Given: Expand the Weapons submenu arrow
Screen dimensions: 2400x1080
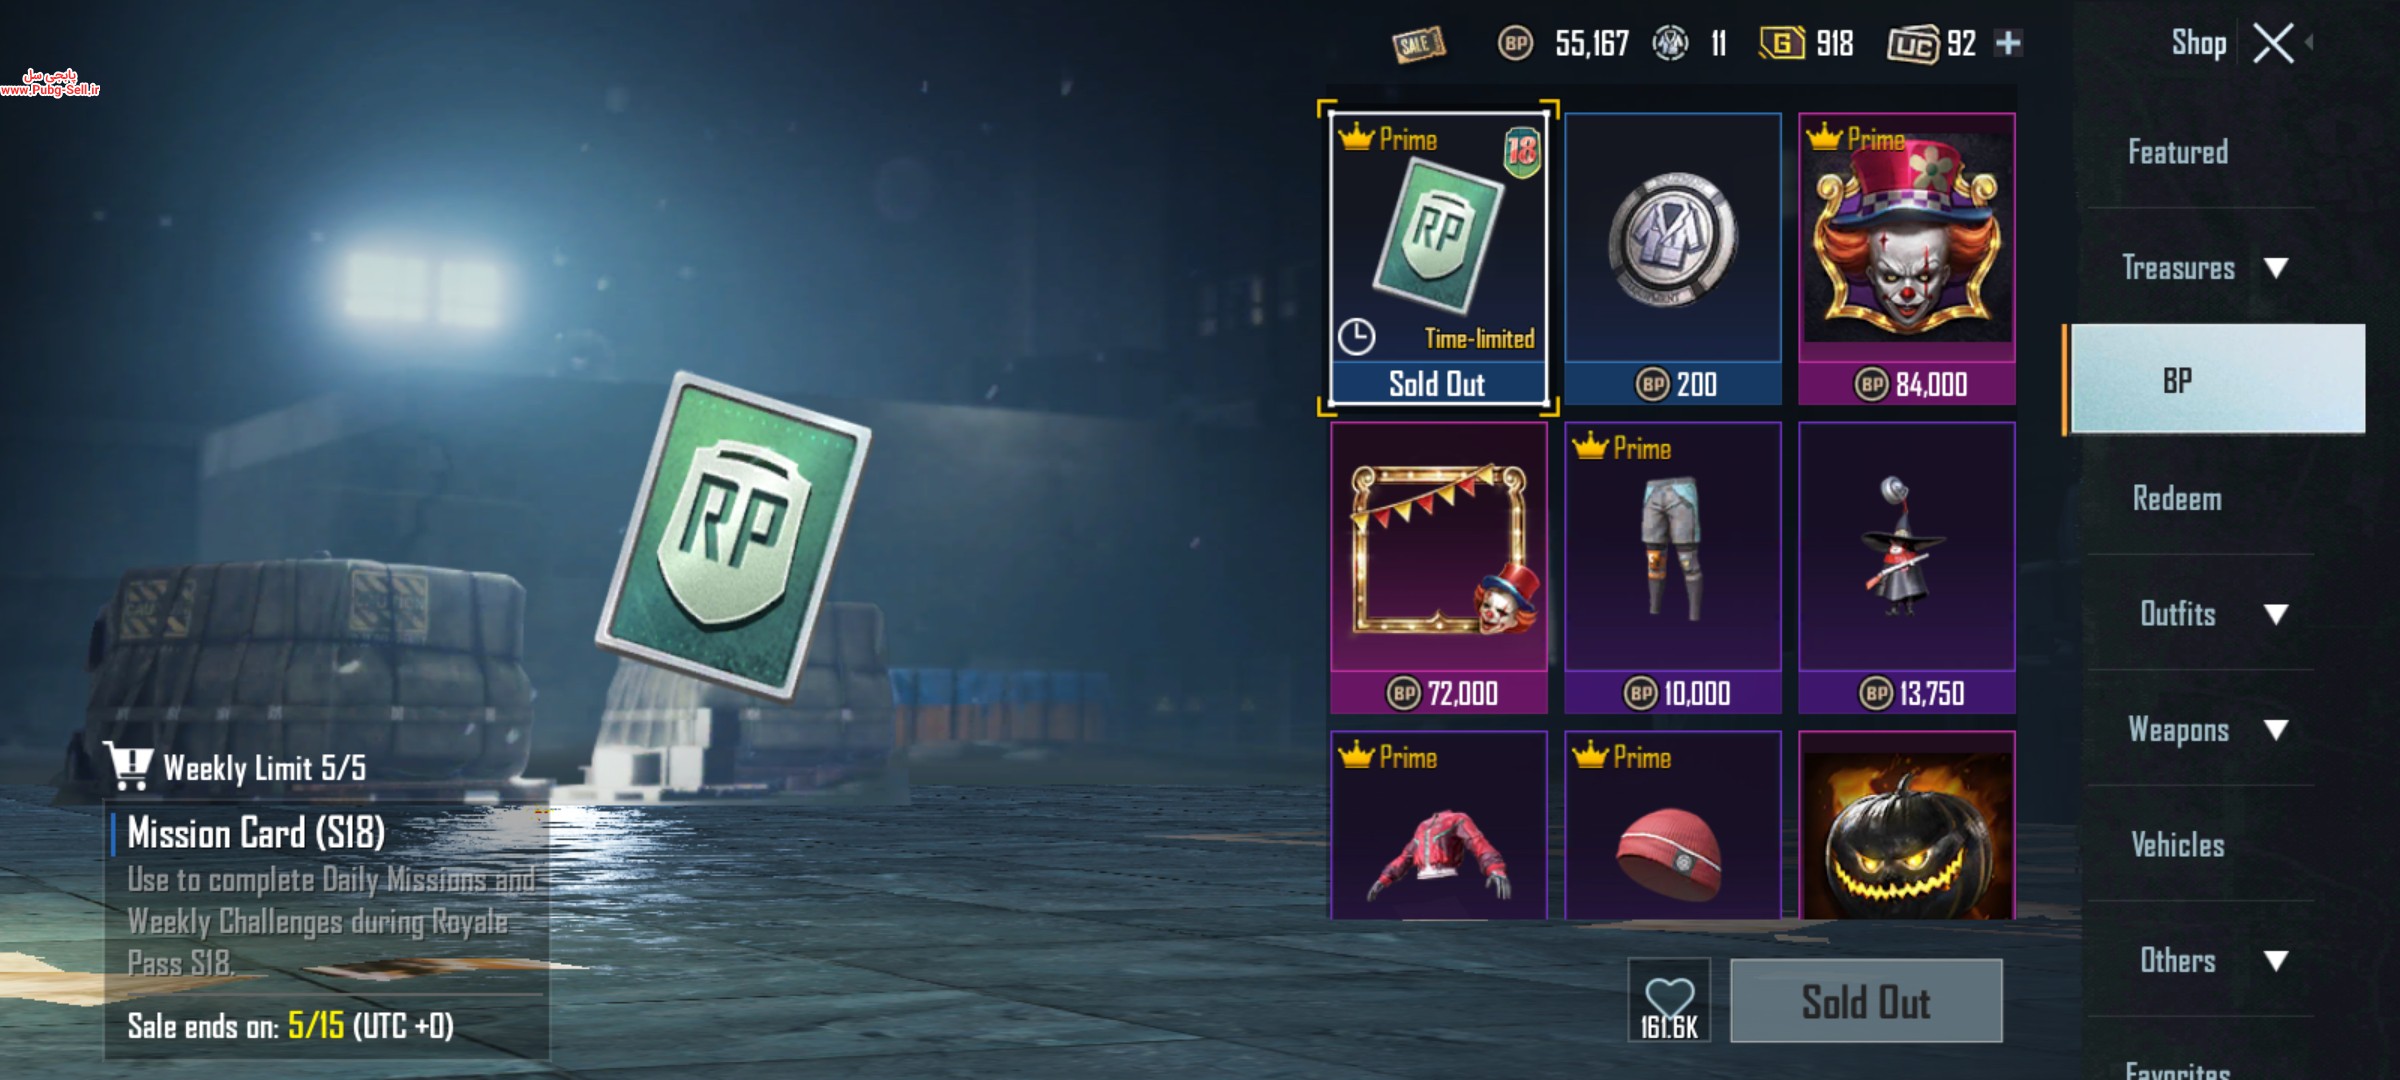Looking at the screenshot, I should pos(2277,730).
